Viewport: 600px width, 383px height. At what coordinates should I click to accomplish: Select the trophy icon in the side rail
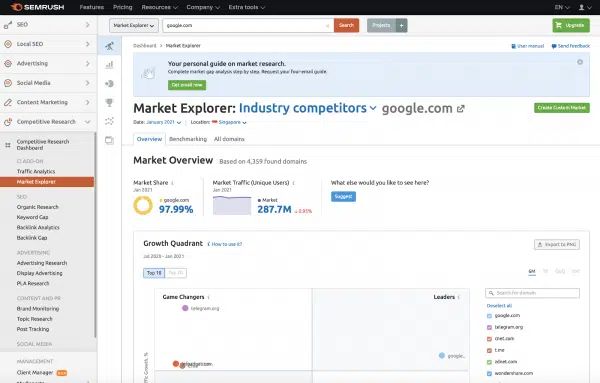click(x=109, y=102)
